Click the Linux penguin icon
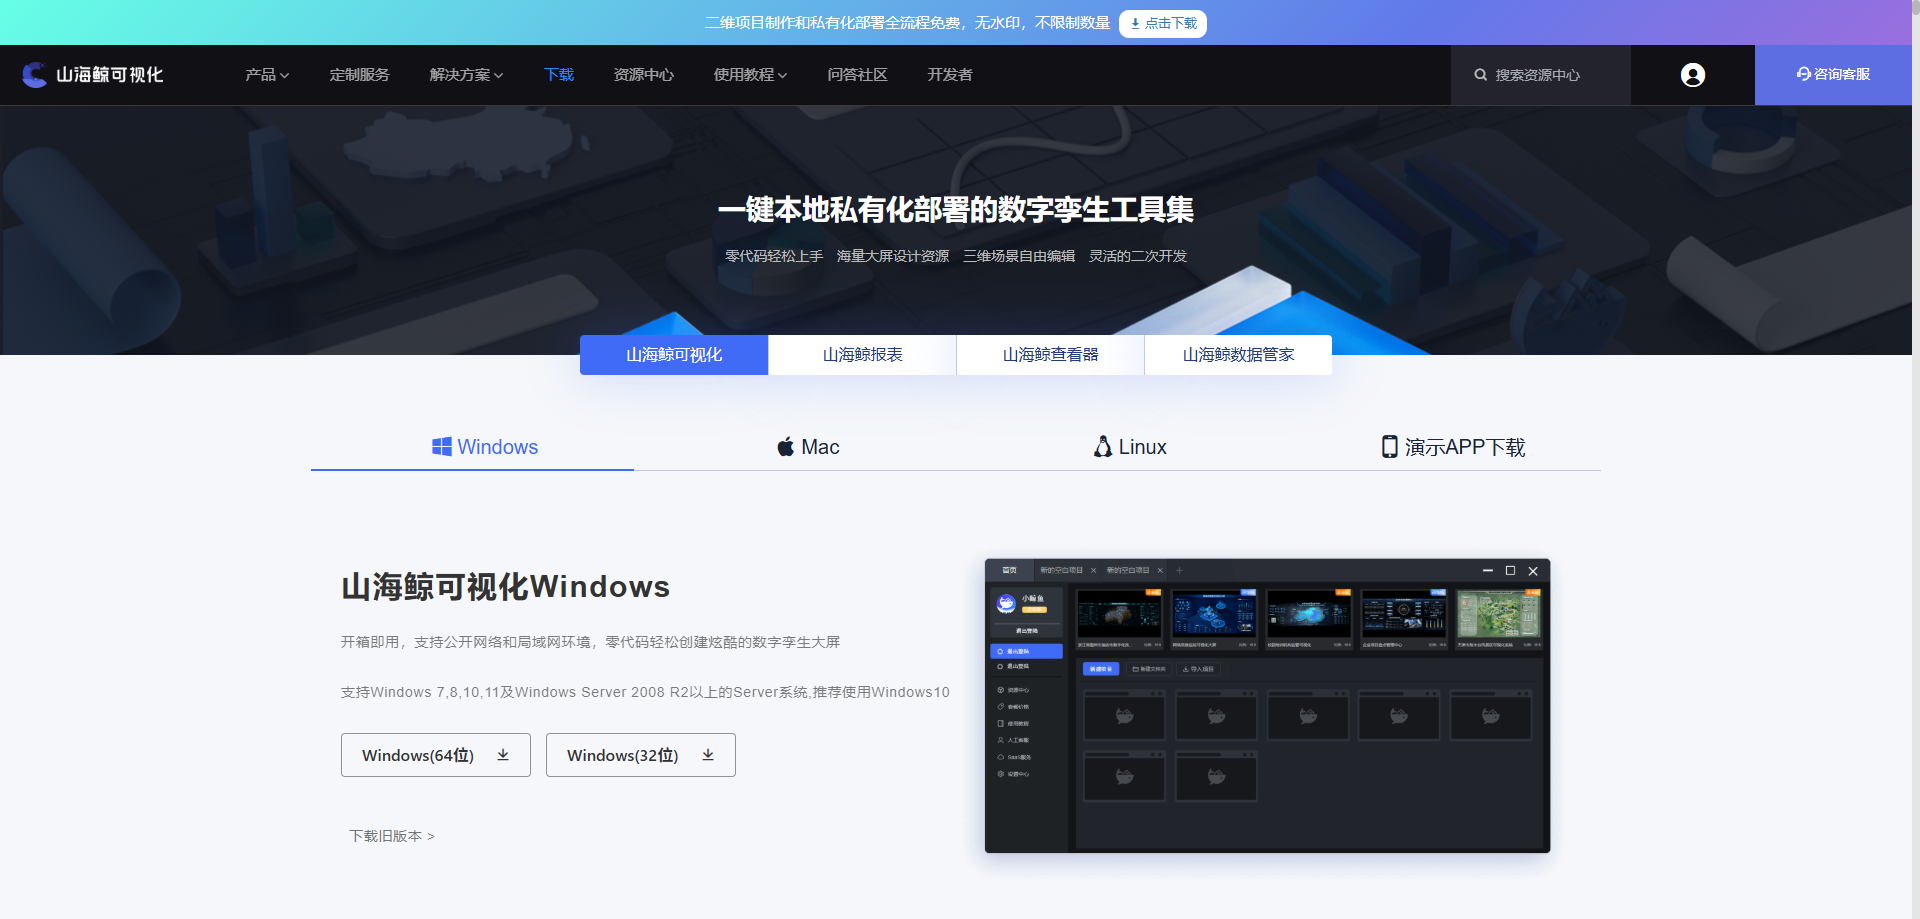This screenshot has width=1920, height=919. [x=1103, y=447]
